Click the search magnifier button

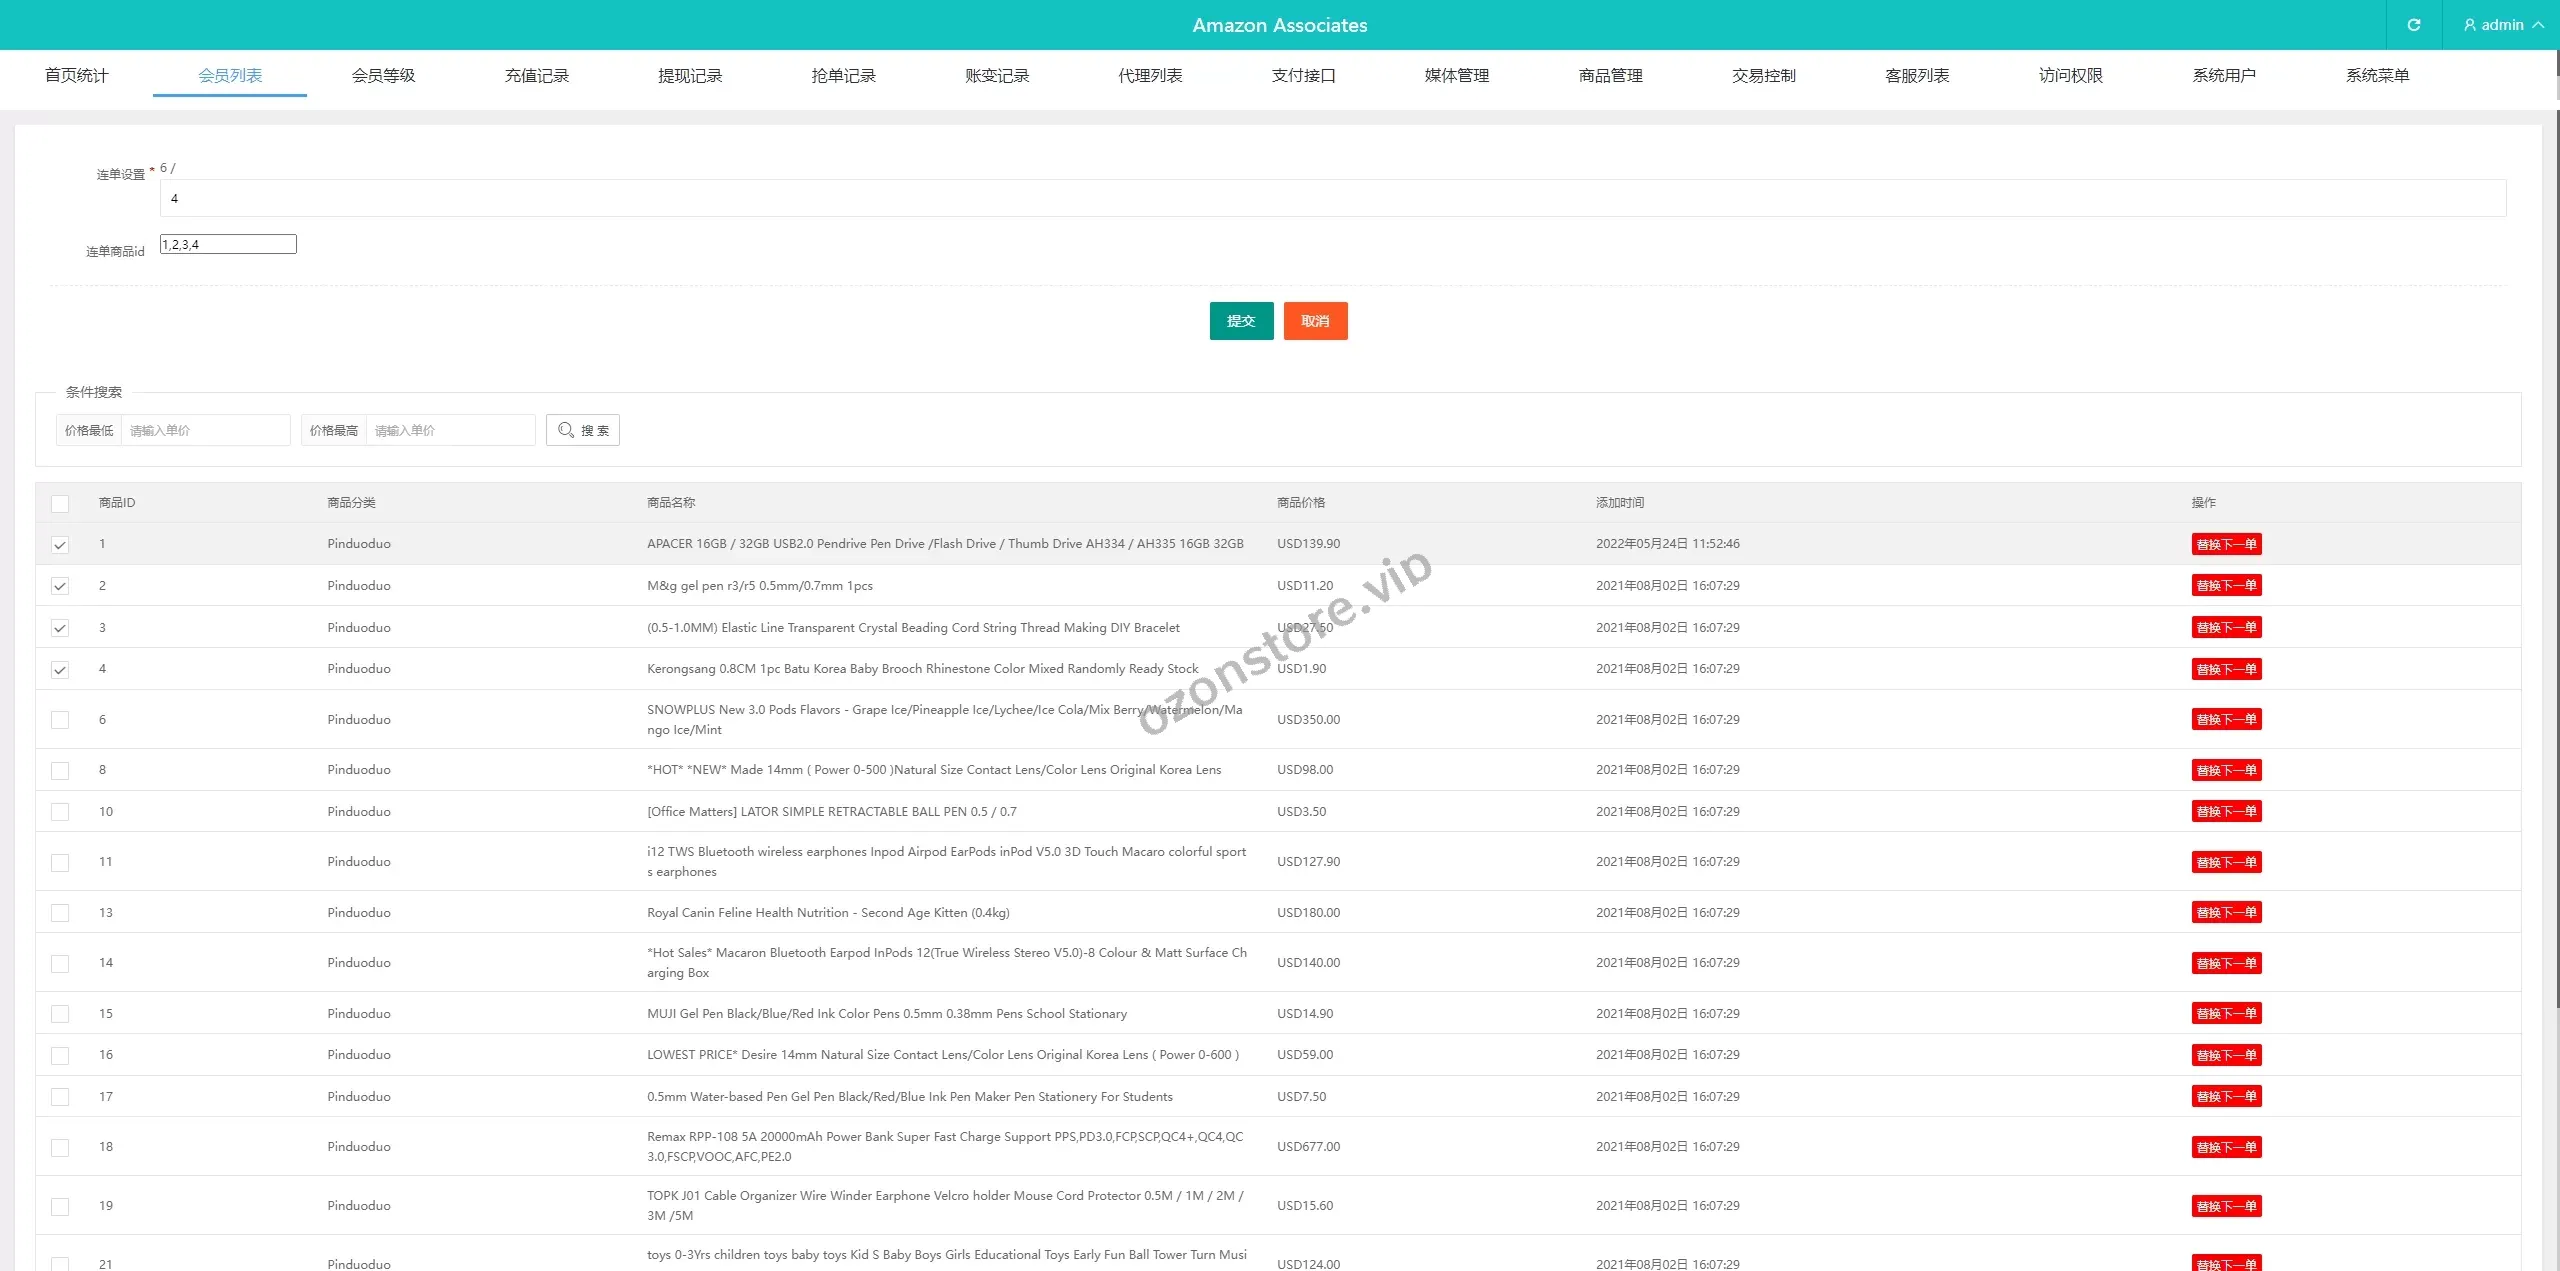point(583,430)
